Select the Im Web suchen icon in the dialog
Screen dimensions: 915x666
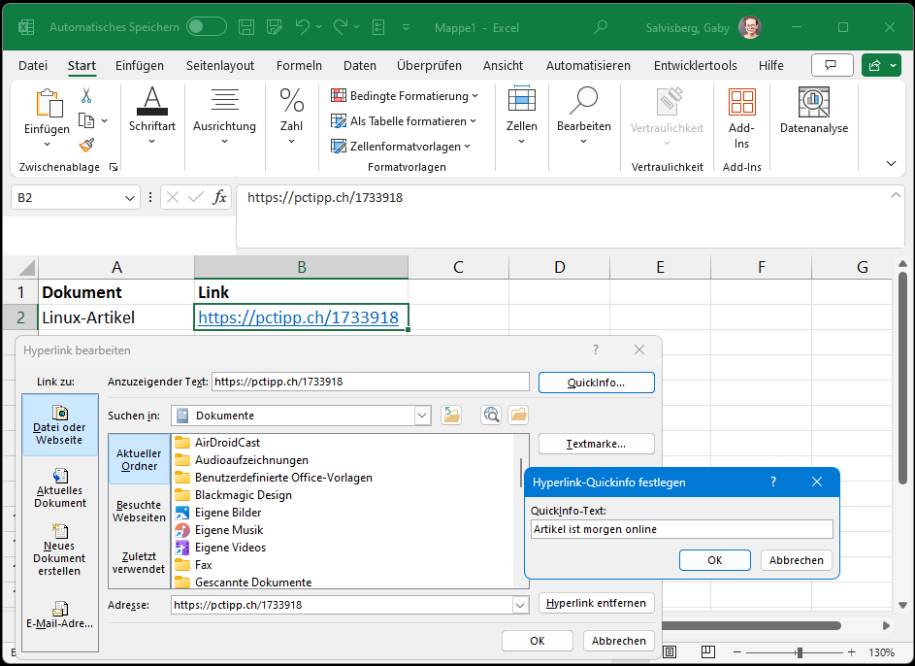(x=489, y=414)
